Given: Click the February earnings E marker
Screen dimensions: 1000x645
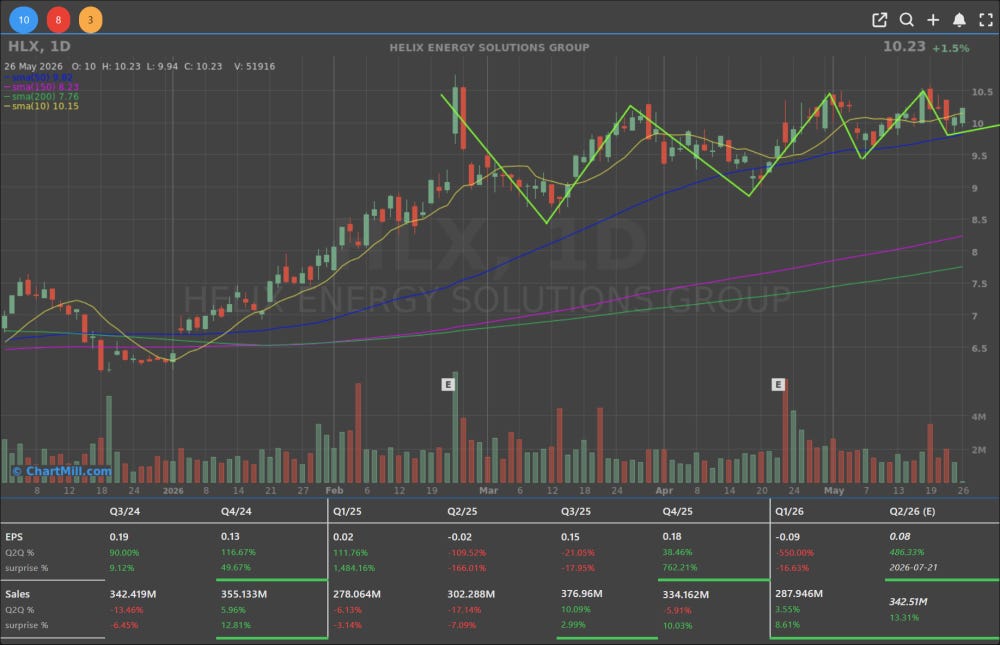Looking at the screenshot, I should [x=448, y=384].
